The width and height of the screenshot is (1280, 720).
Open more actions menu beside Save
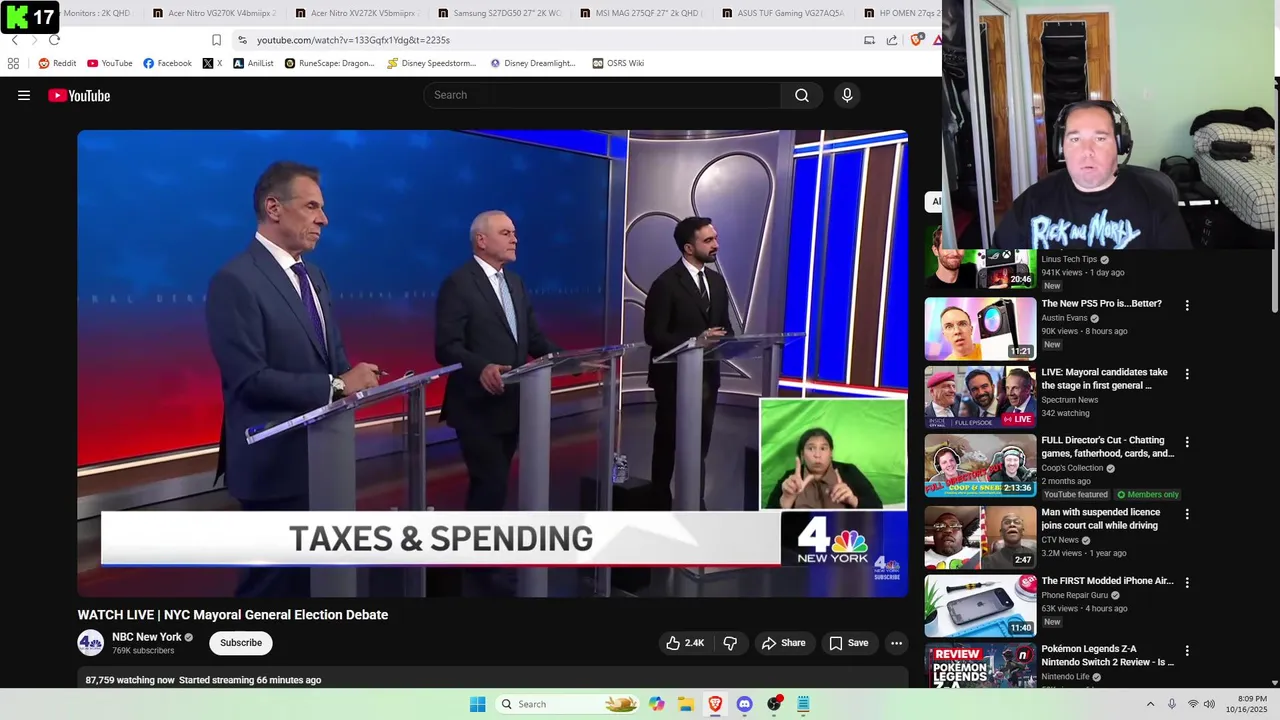[x=897, y=643]
